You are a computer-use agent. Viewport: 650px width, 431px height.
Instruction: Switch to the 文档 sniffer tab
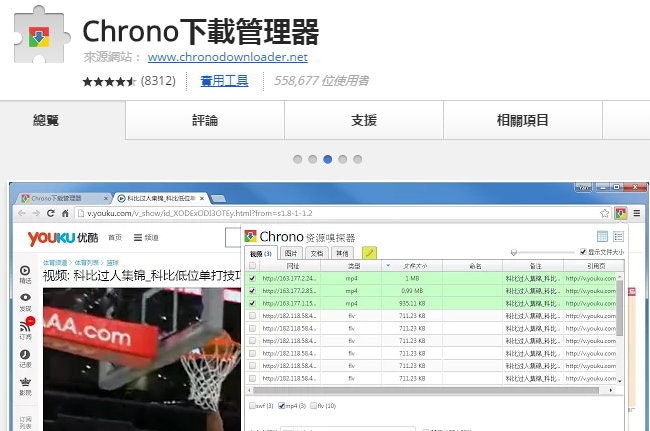coord(317,253)
